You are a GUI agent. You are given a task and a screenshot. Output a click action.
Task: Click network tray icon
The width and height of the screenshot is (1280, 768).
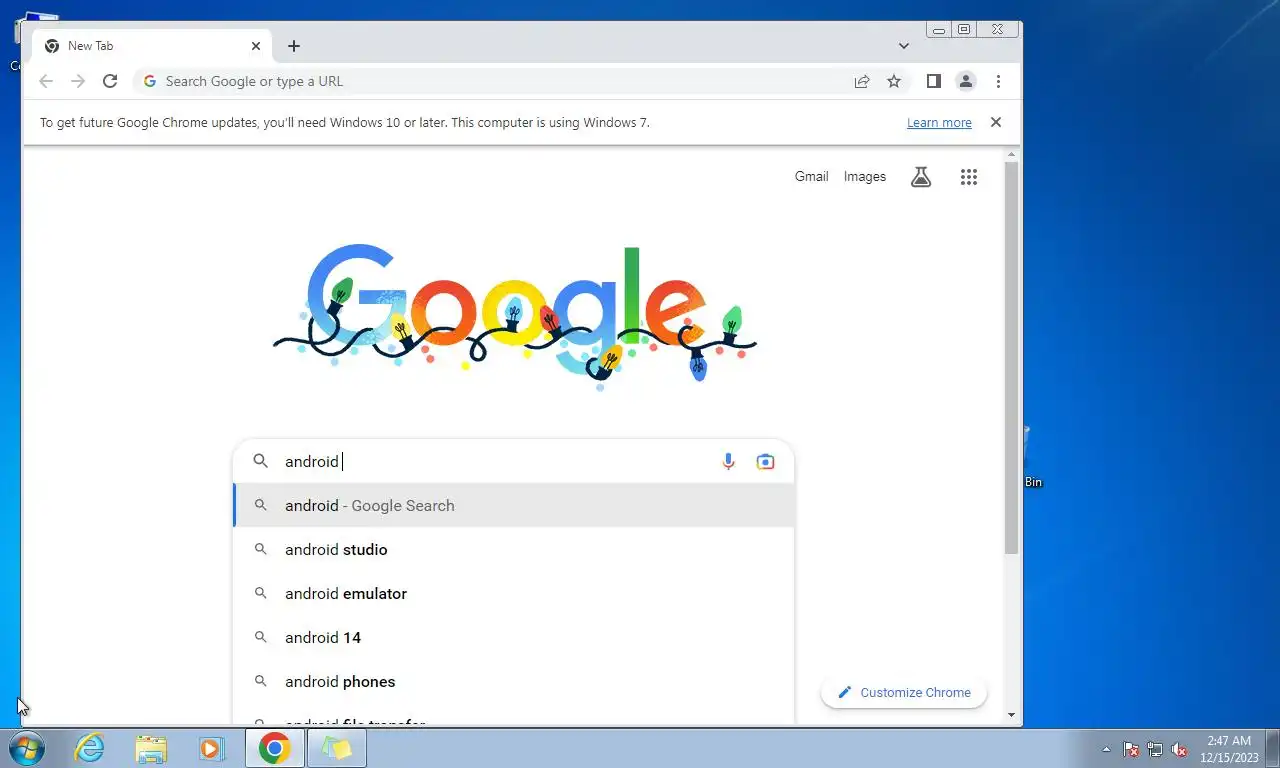pos(1155,749)
